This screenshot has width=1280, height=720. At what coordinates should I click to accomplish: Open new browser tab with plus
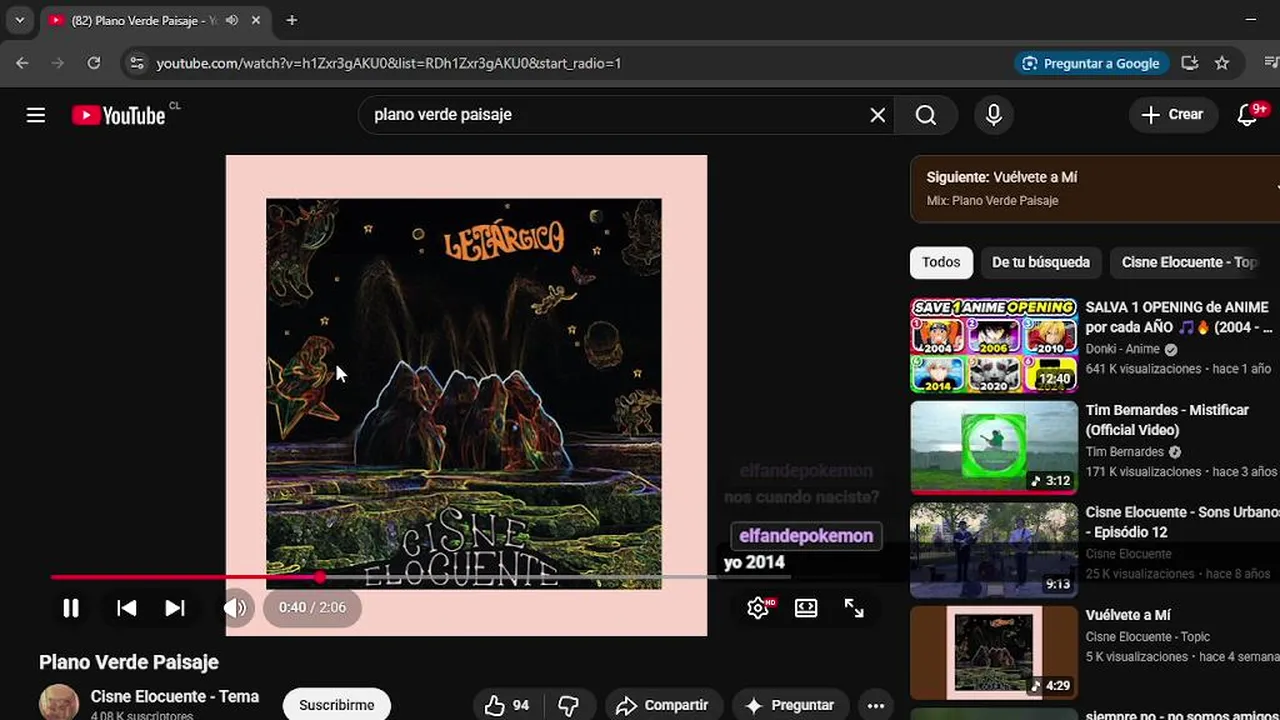tap(291, 20)
